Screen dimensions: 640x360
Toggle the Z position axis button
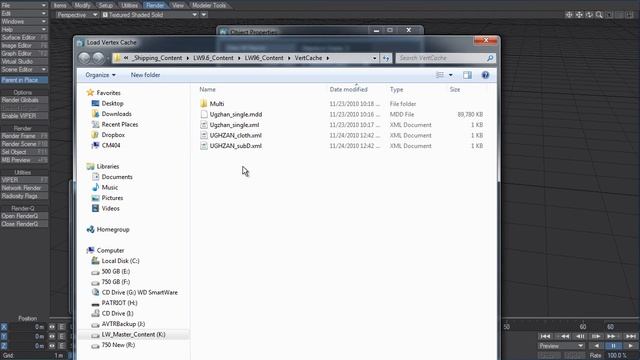pyautogui.click(x=4, y=346)
